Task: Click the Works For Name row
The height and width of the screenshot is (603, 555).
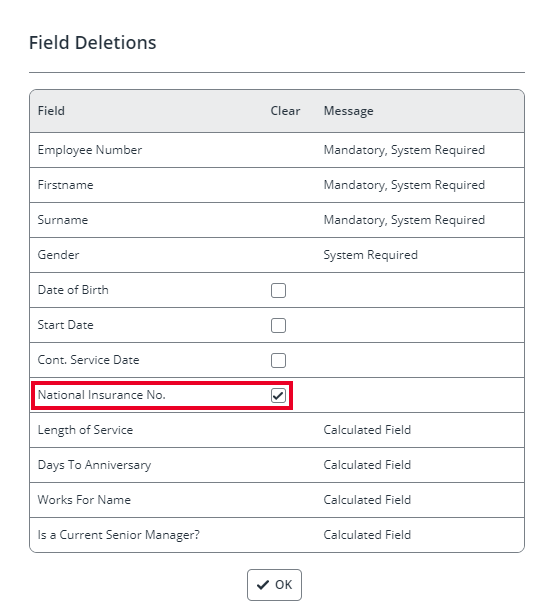Action: [277, 500]
